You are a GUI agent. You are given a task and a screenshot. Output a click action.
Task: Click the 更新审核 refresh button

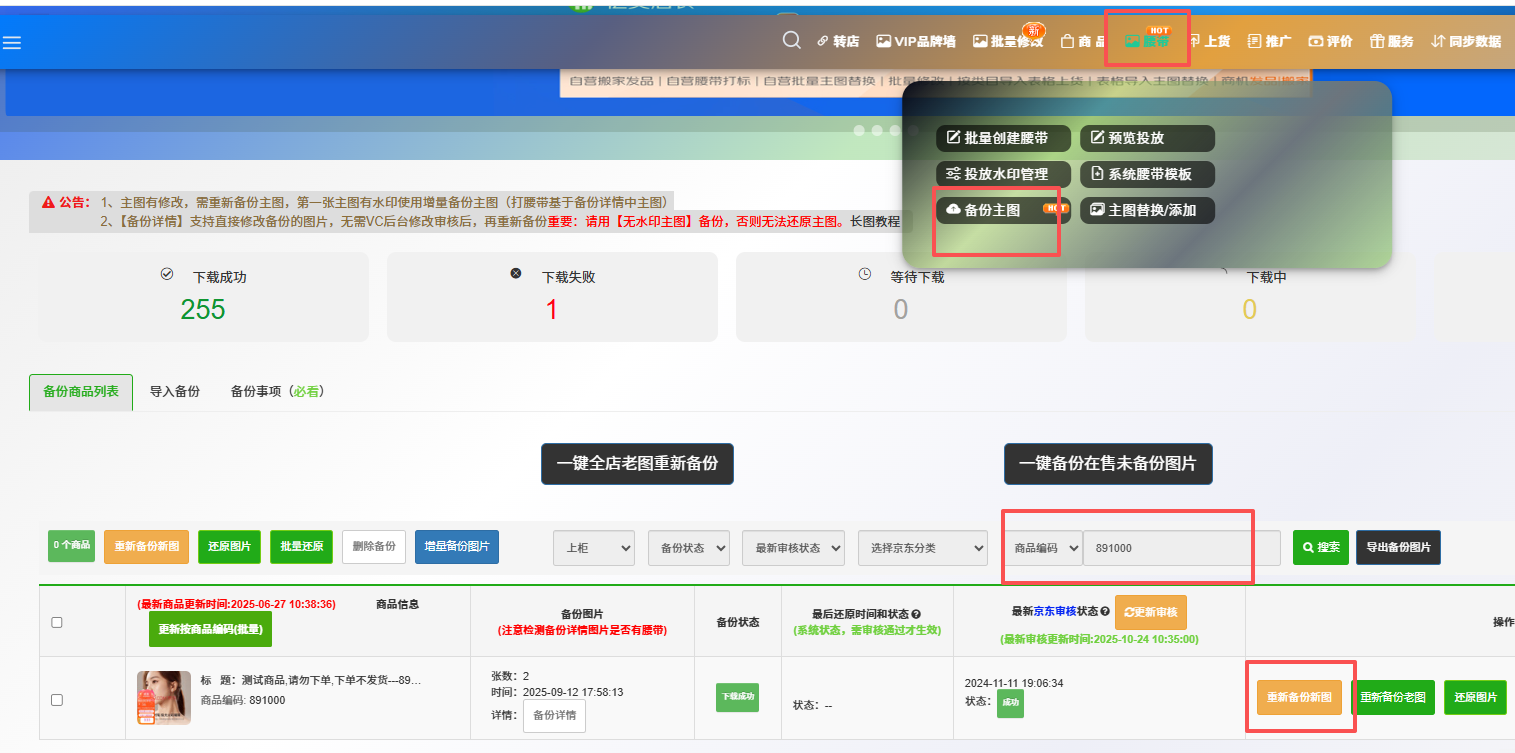(1150, 612)
